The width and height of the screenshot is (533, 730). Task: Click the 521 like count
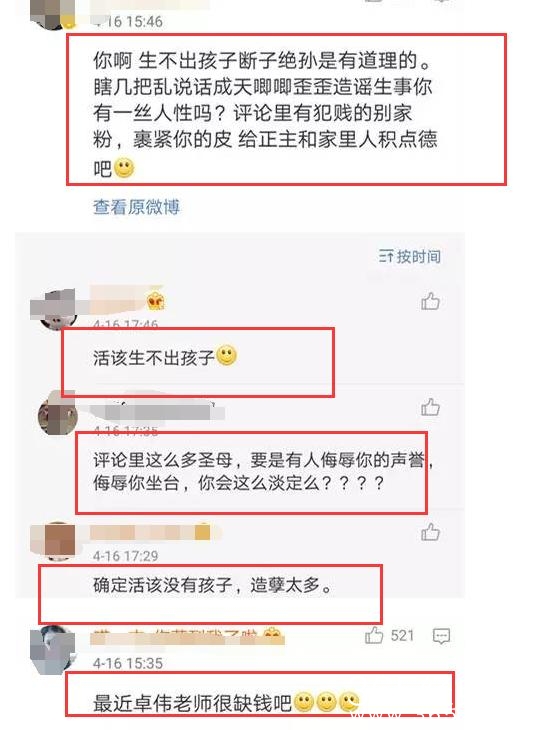402,635
